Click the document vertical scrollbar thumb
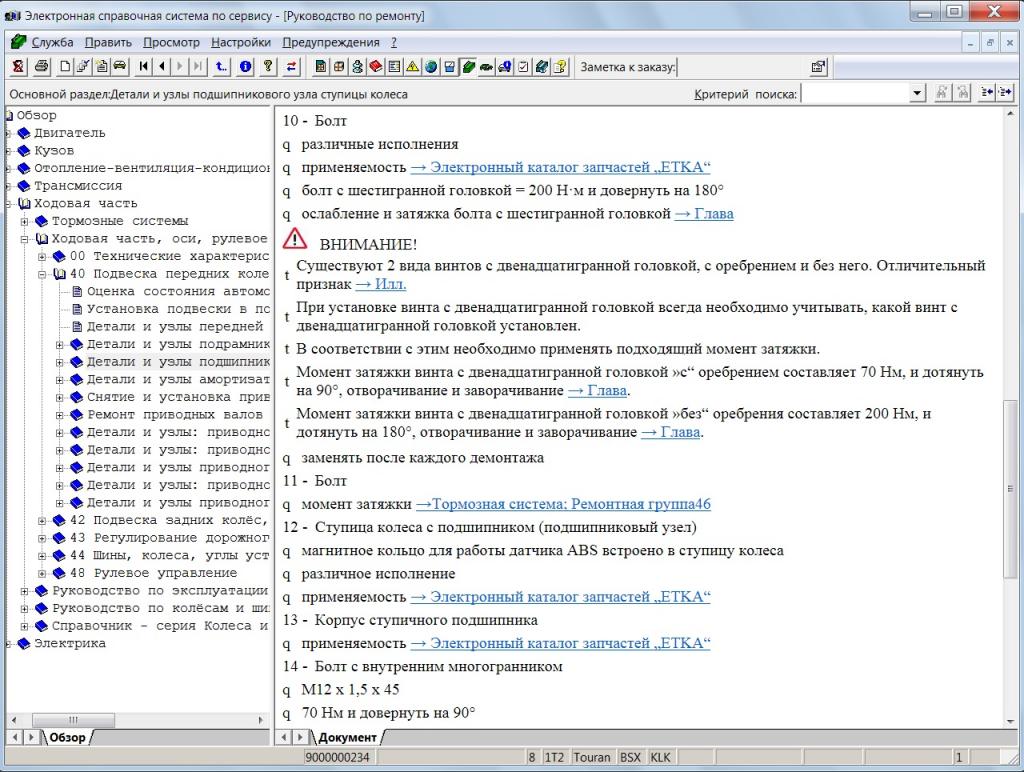 click(1010, 489)
